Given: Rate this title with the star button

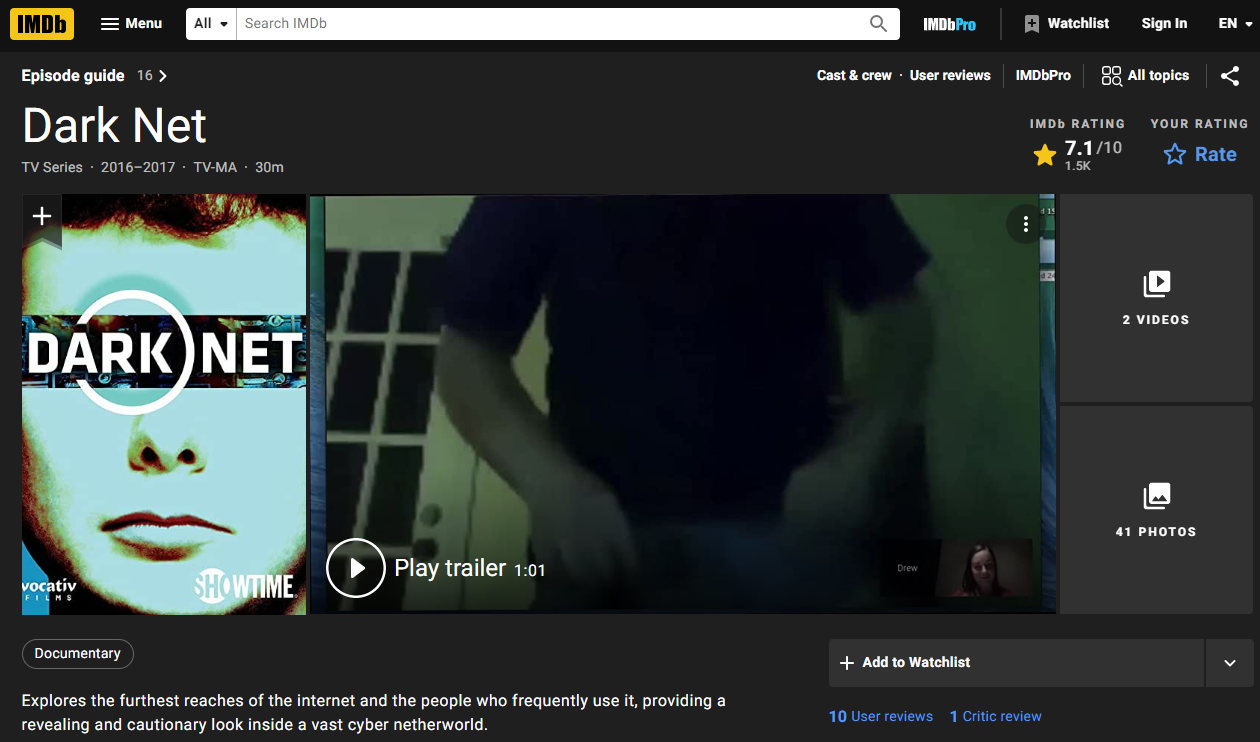Looking at the screenshot, I should tap(1200, 154).
